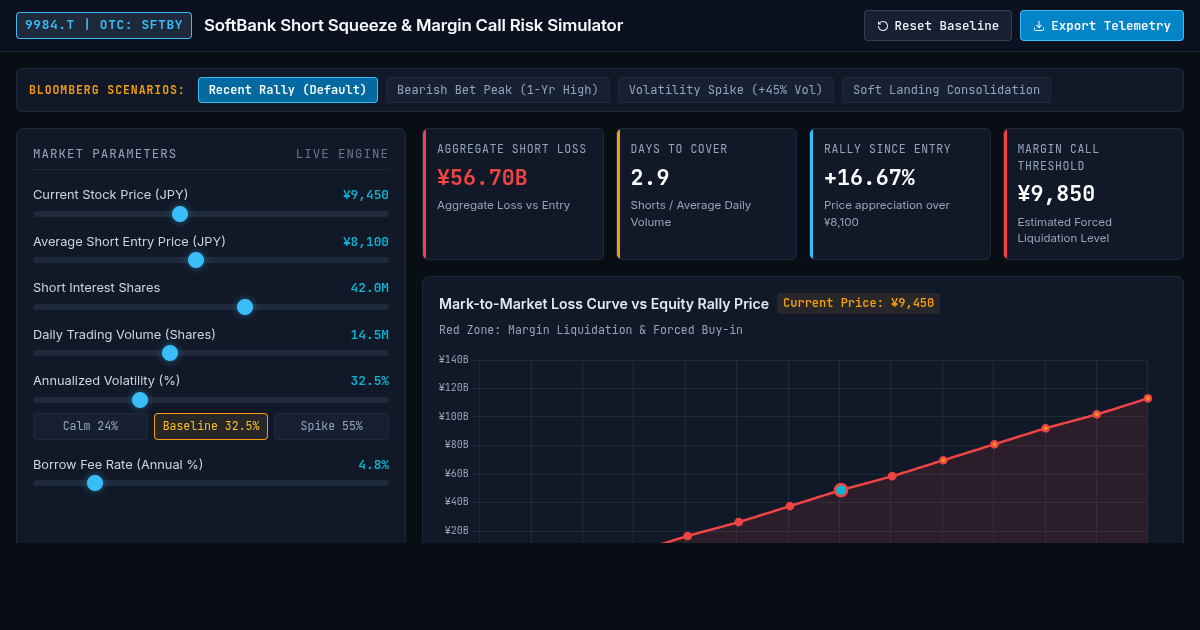Click the last data point on the loss curve
The width and height of the screenshot is (1200, 630).
click(x=1148, y=398)
